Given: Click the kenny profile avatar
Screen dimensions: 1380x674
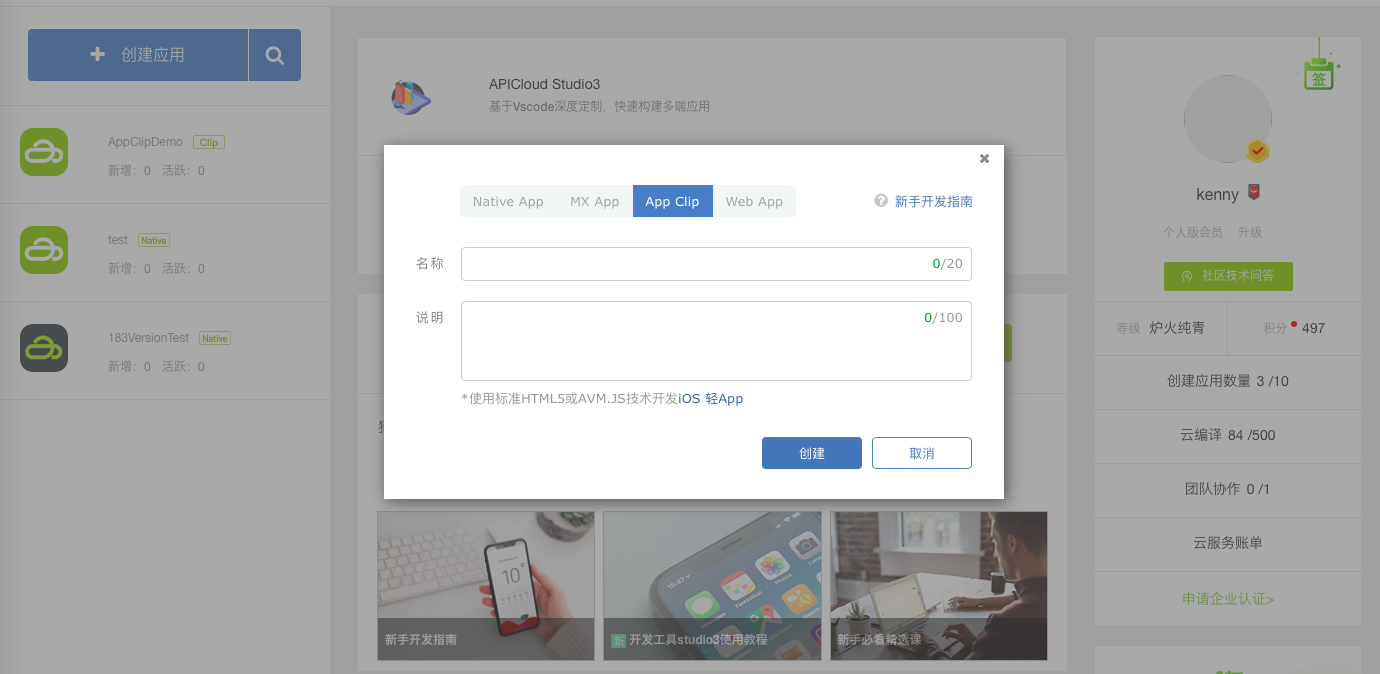Looking at the screenshot, I should tap(1228, 120).
